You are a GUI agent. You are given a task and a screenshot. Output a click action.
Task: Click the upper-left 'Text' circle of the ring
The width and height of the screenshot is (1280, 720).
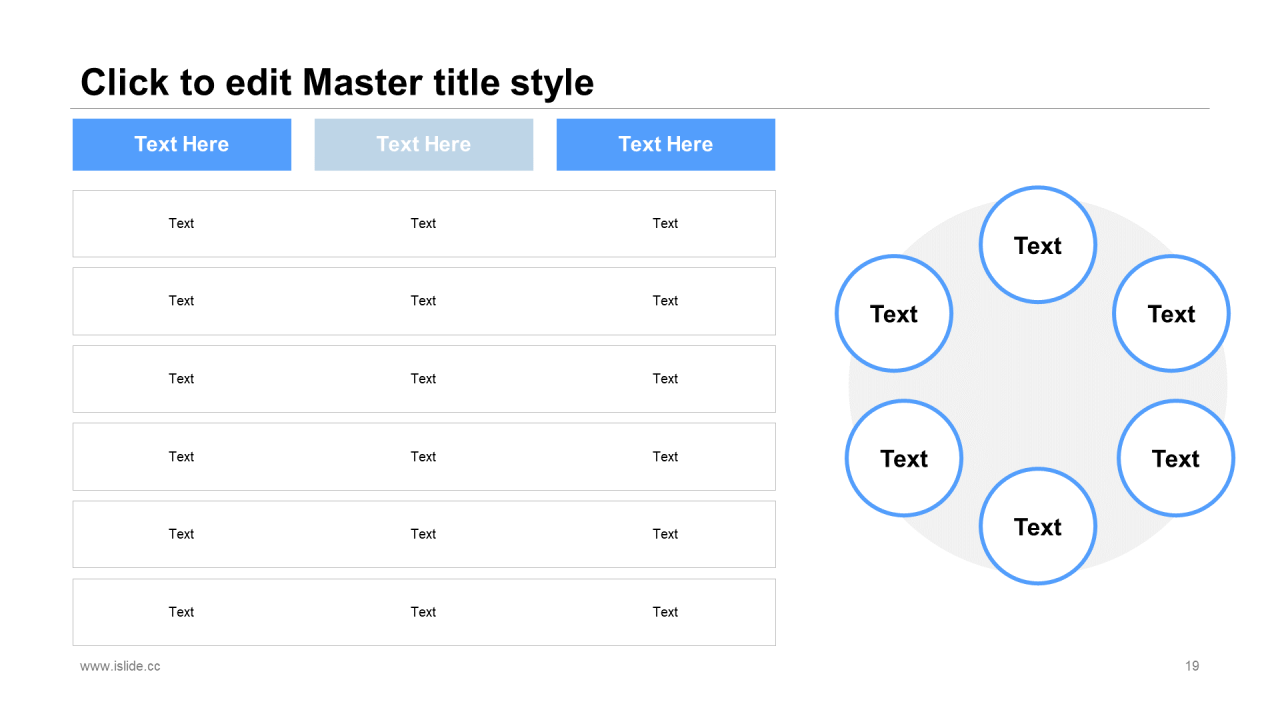coord(894,314)
